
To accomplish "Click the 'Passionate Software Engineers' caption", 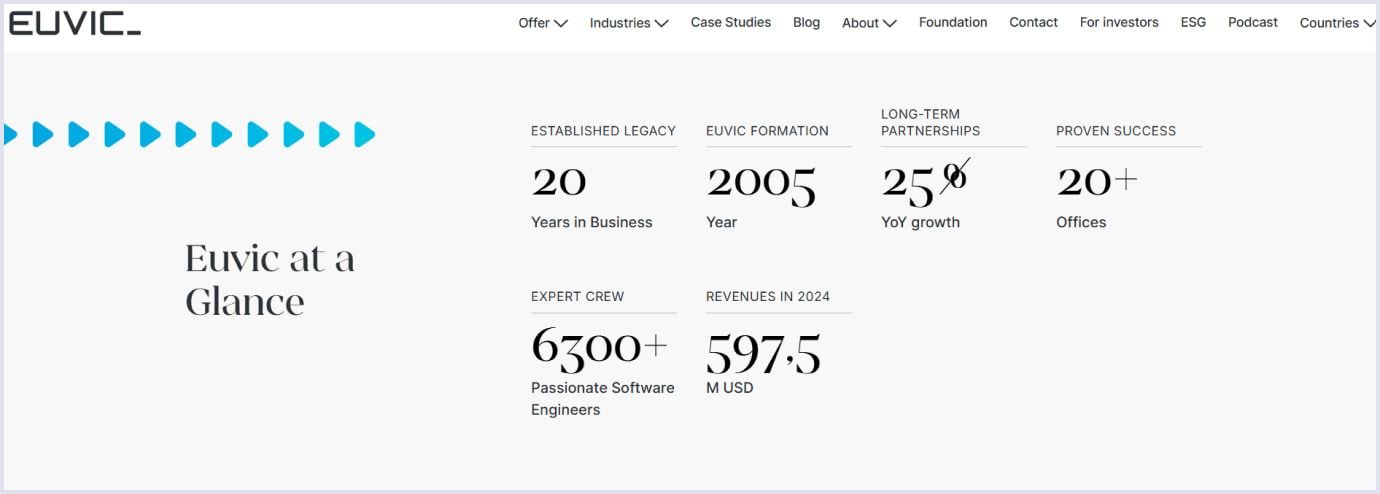I will 603,398.
